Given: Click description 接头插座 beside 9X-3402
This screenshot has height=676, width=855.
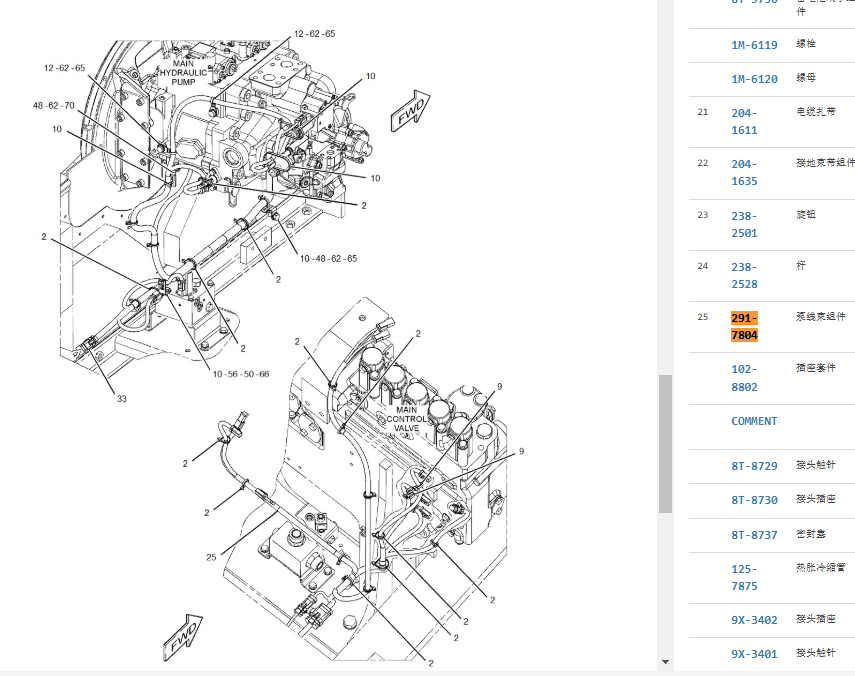Looking at the screenshot, I should pyautogui.click(x=815, y=619).
